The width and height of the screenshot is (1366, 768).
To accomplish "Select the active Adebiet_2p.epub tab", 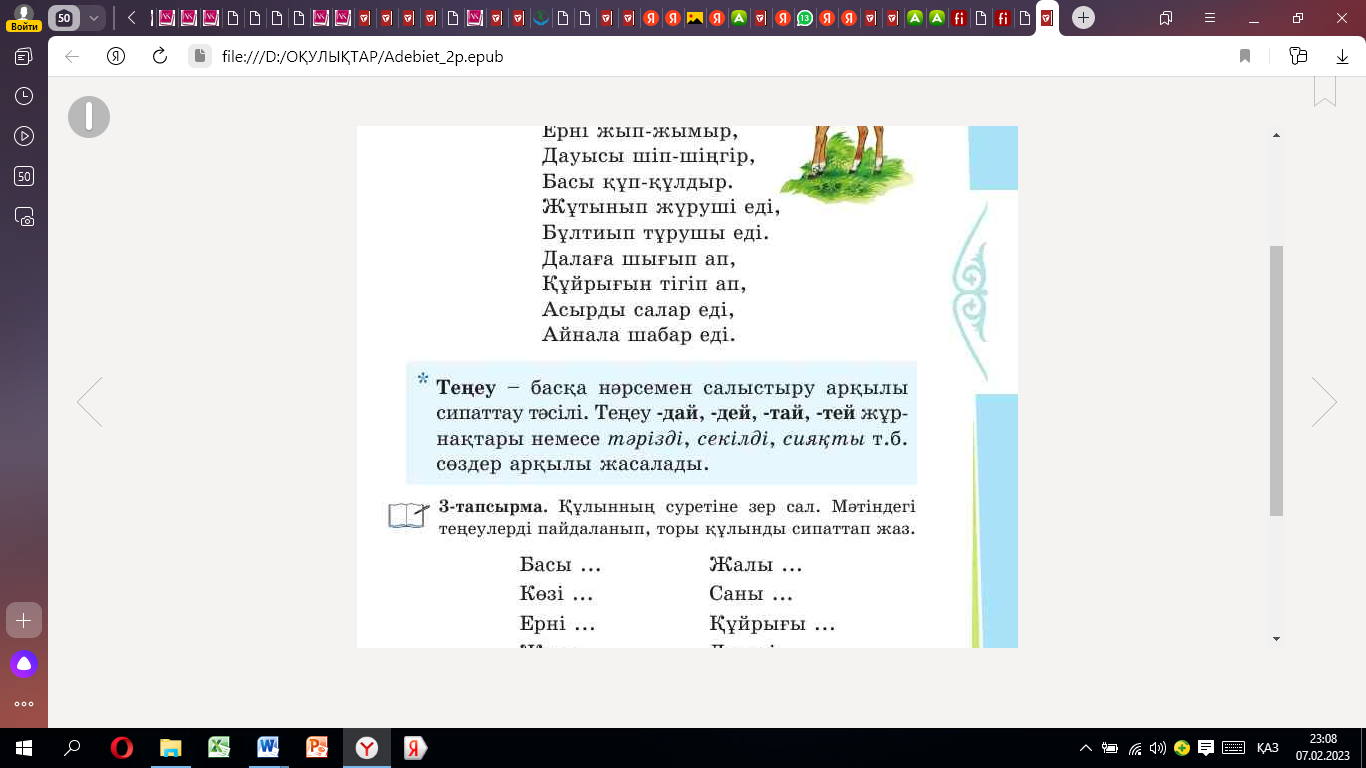I will pyautogui.click(x=1046, y=18).
